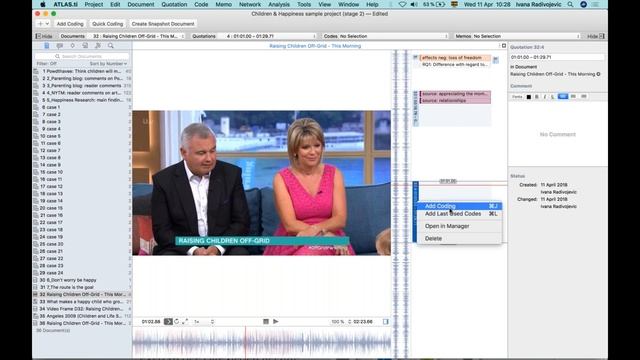Click the quotation time range field in inspector
The width and height of the screenshot is (640, 360).
coord(557,57)
